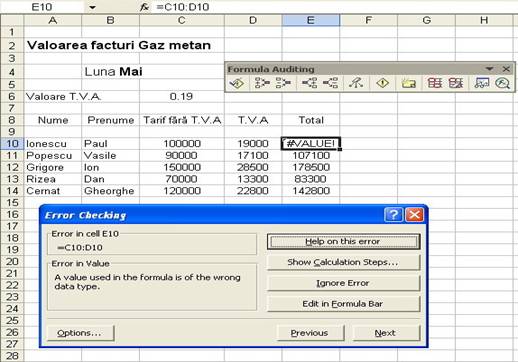The height and width of the screenshot is (362, 518).
Task: Select the Grigore cell
Action: (x=53, y=167)
